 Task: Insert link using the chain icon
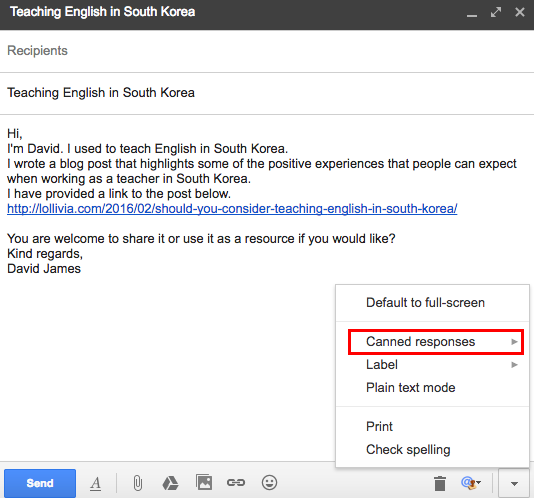[x=236, y=483]
